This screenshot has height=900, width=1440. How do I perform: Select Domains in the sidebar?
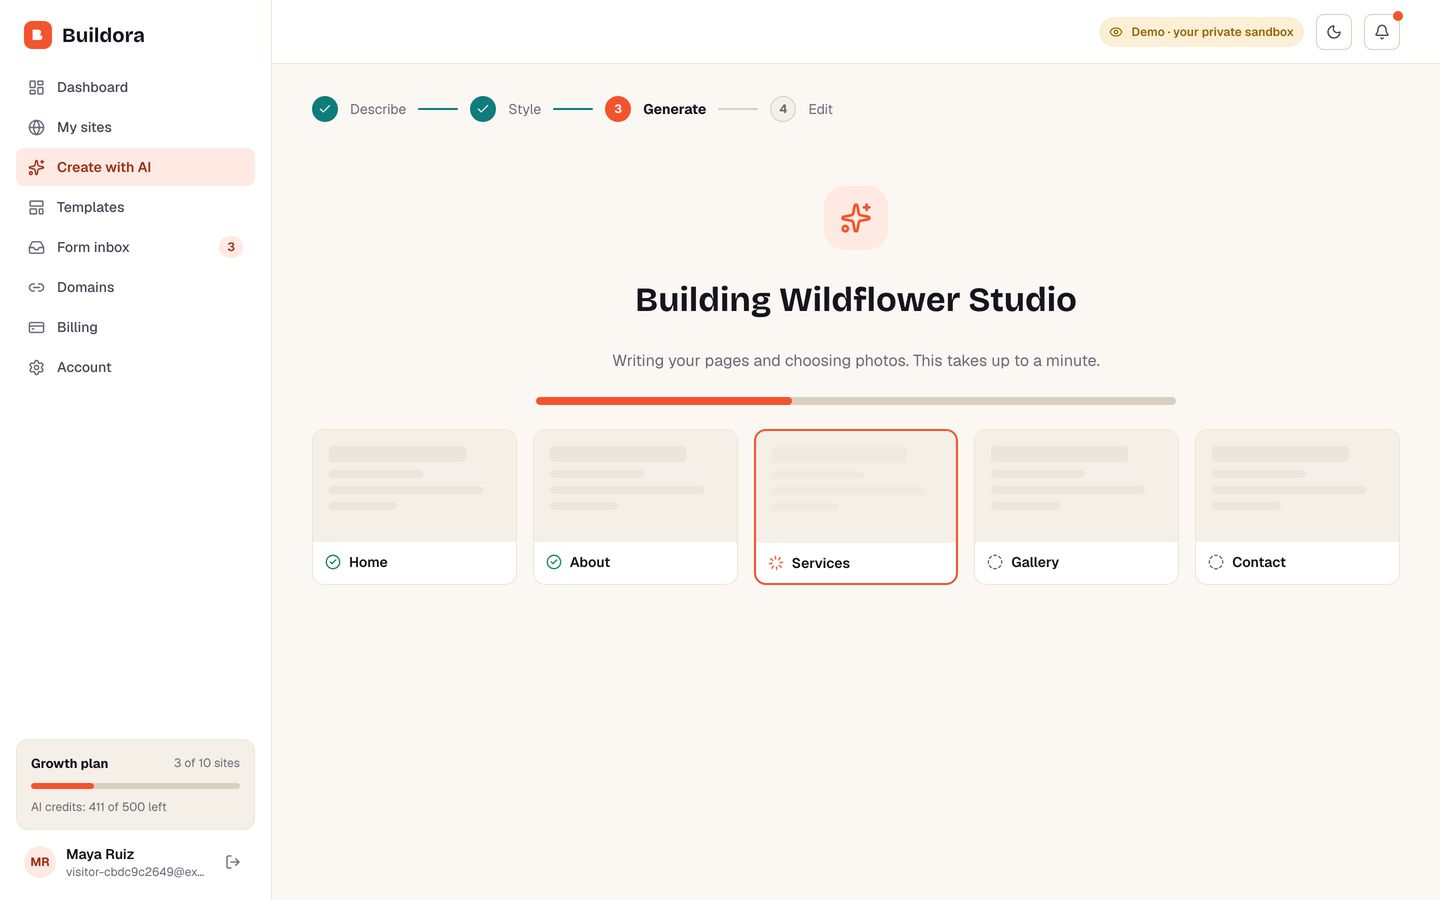coord(135,287)
